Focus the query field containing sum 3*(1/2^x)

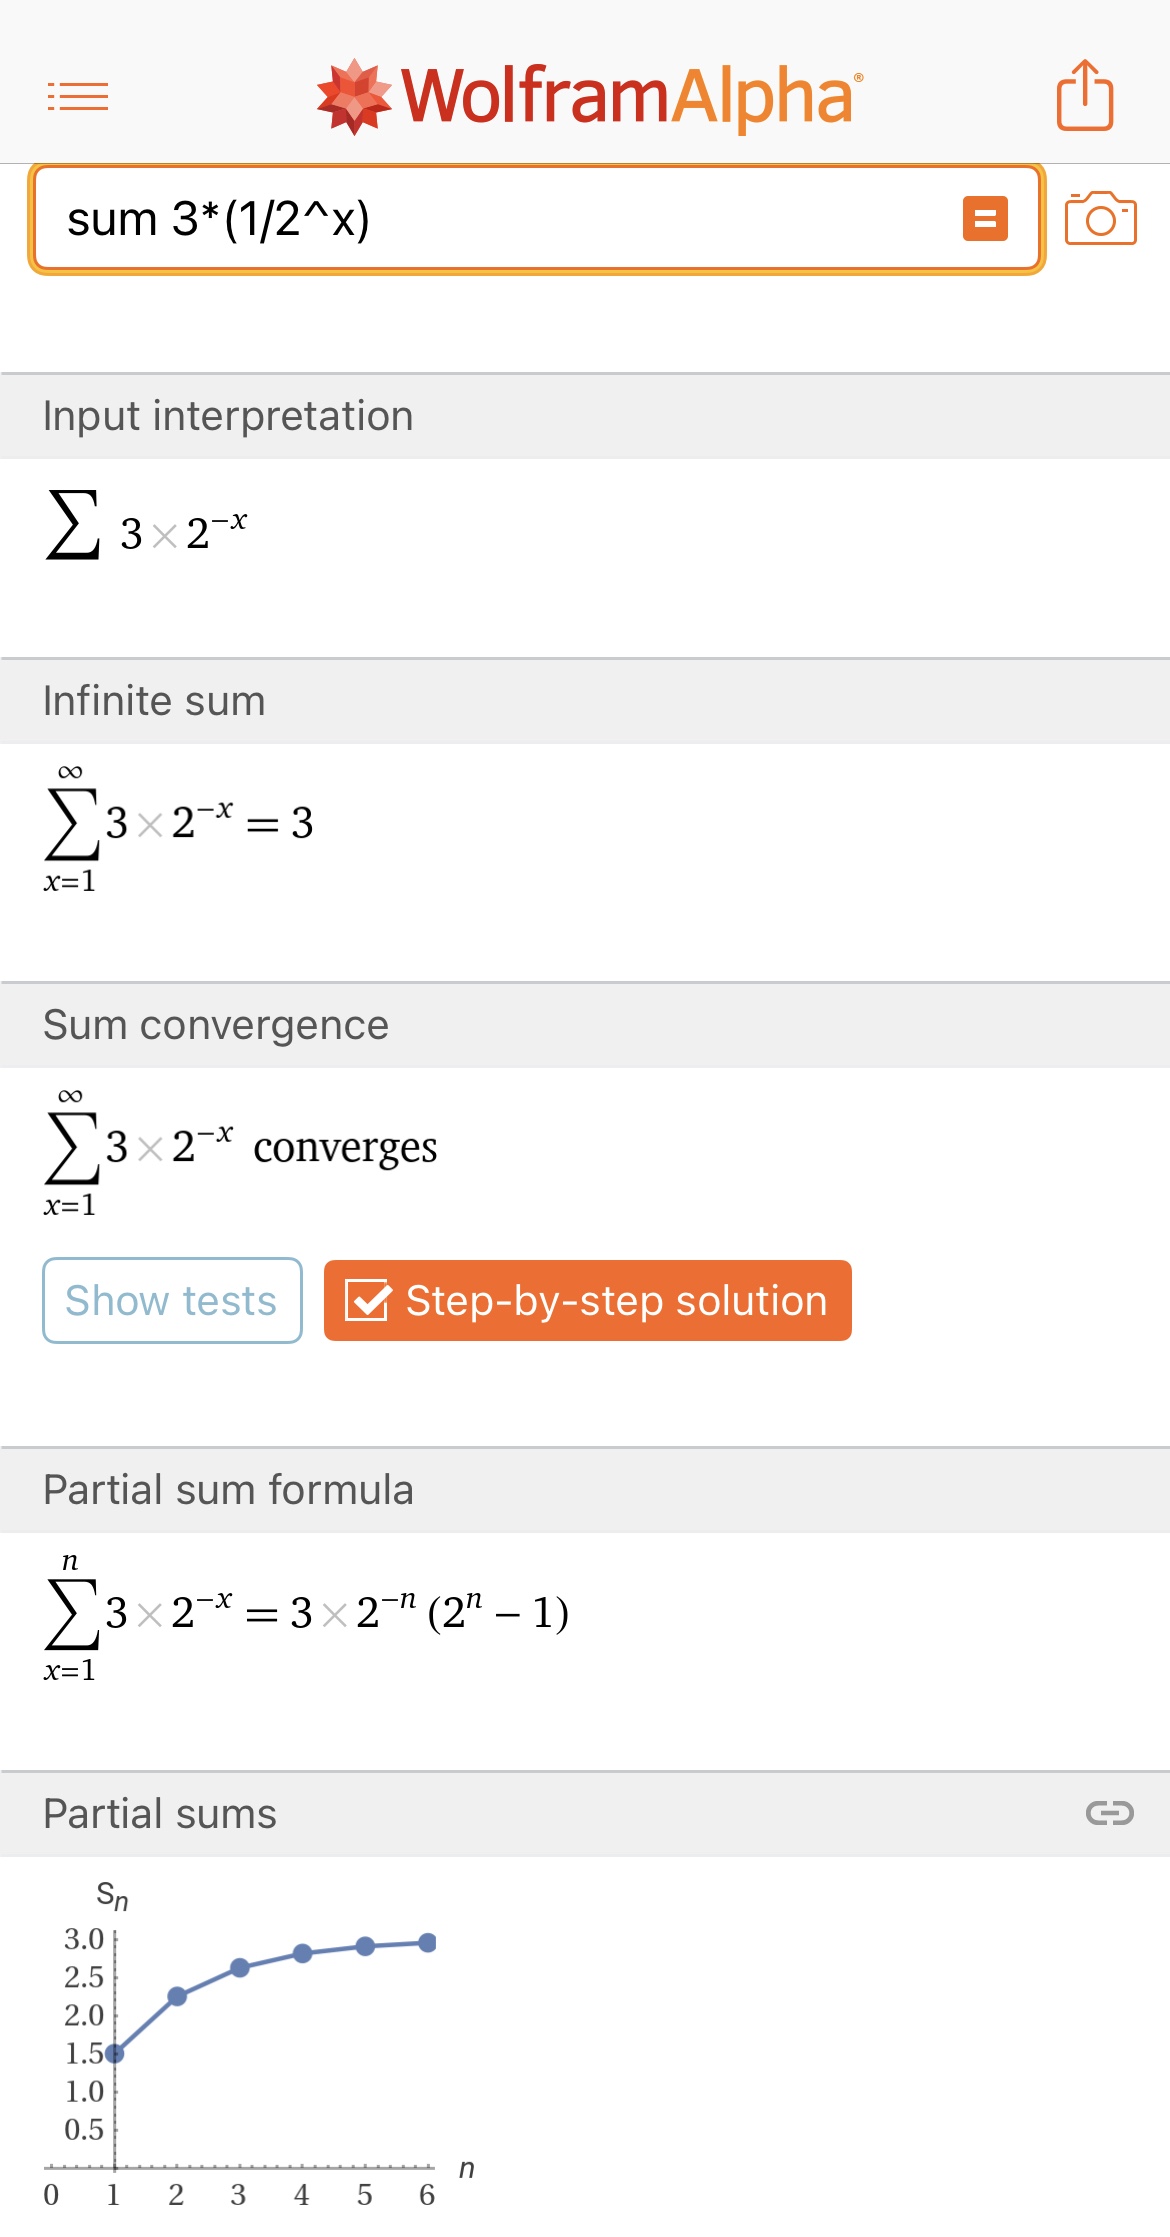(500, 219)
